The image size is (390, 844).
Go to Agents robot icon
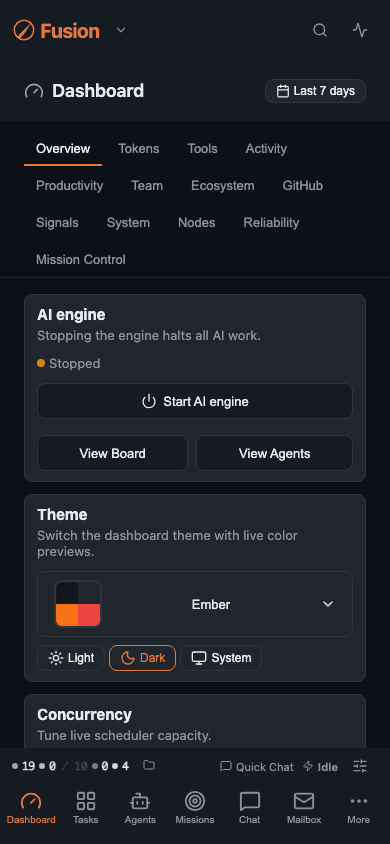click(140, 801)
